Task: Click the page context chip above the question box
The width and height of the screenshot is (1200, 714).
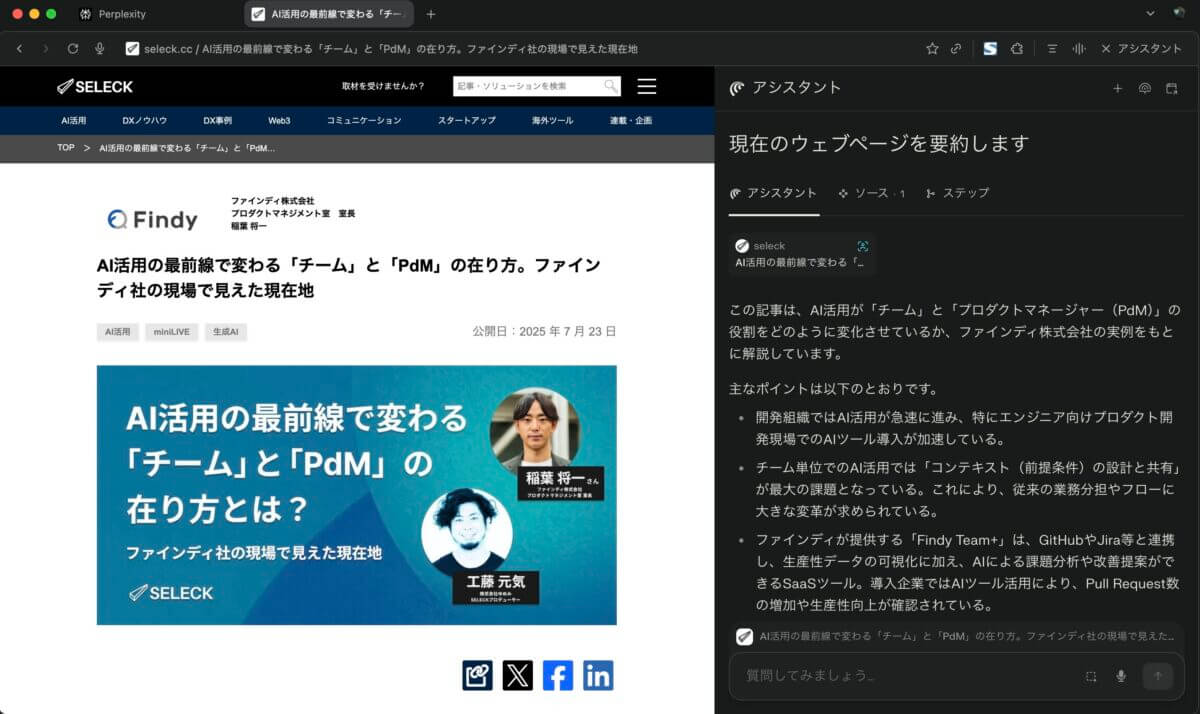Action: click(956, 636)
